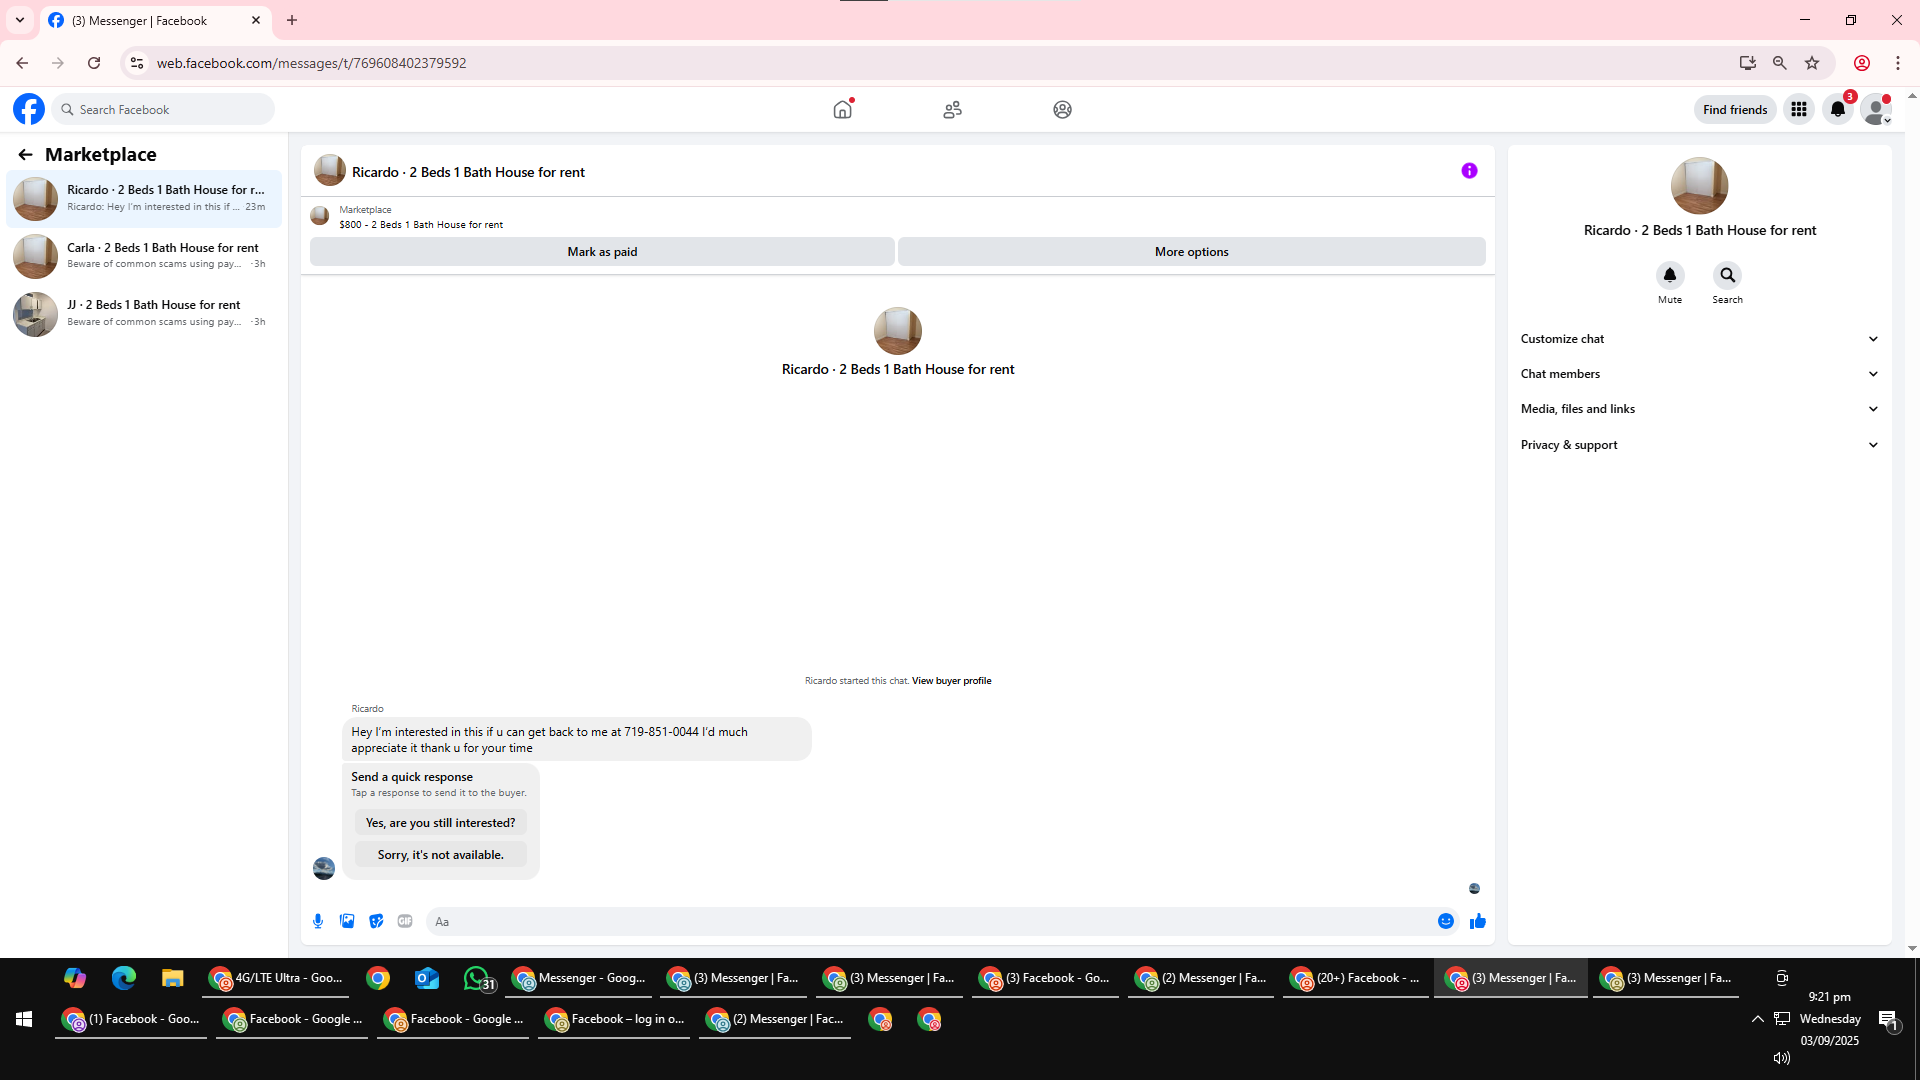Switch to Messenger | Facebook browser tab

tap(155, 20)
